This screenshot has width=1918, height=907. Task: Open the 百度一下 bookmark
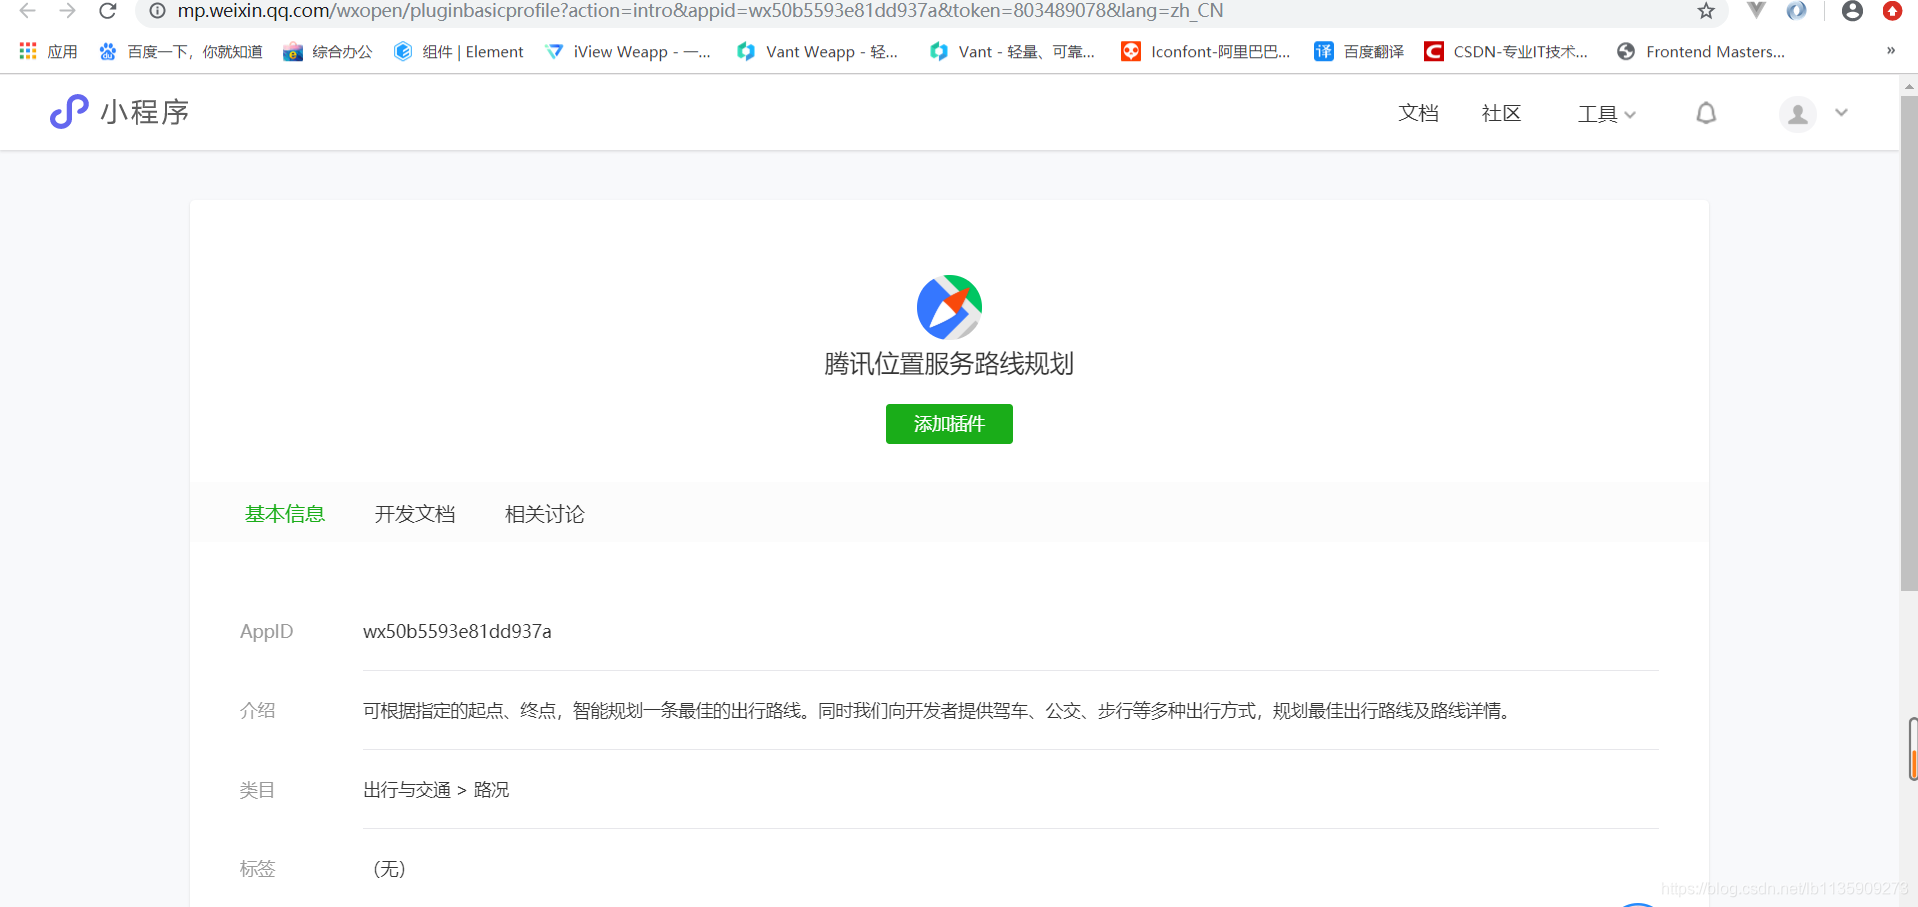[181, 52]
